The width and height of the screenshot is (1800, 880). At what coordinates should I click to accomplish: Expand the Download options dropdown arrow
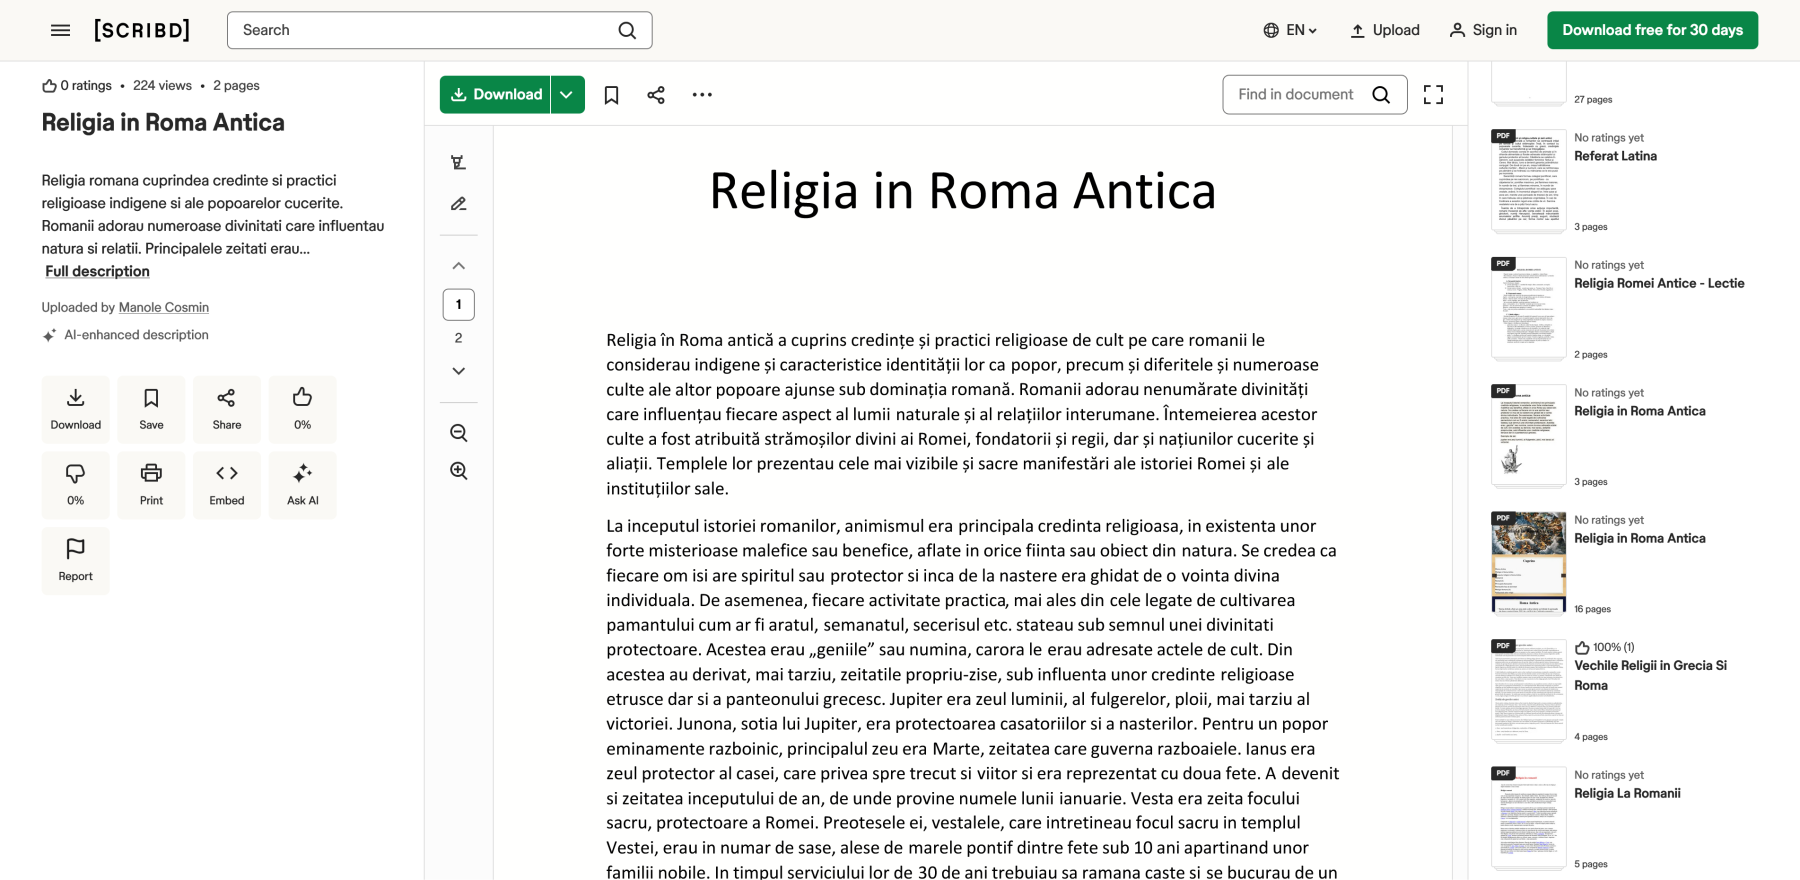pyautogui.click(x=567, y=95)
